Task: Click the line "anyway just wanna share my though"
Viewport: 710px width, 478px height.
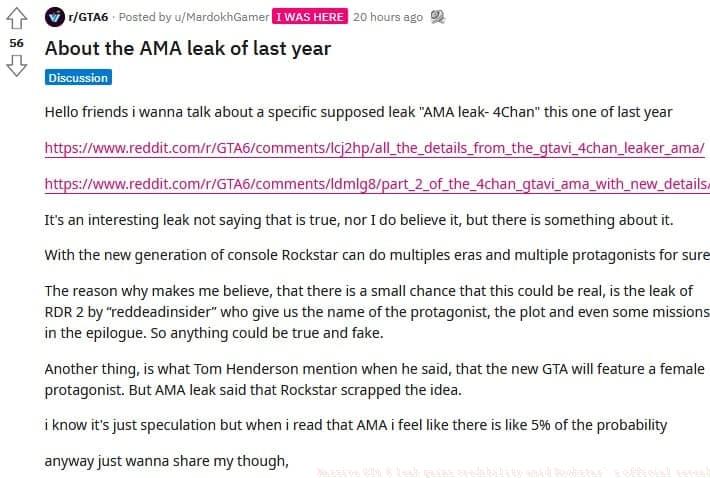Action: point(166,461)
